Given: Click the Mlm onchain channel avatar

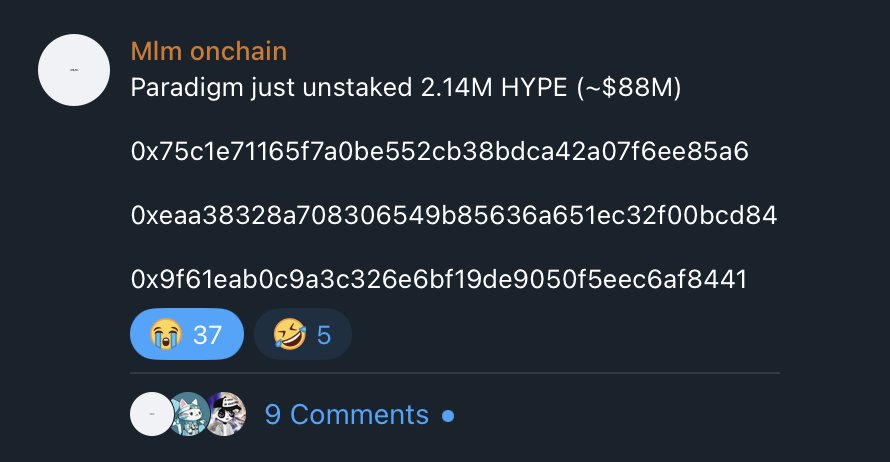Looking at the screenshot, I should 73,70.
